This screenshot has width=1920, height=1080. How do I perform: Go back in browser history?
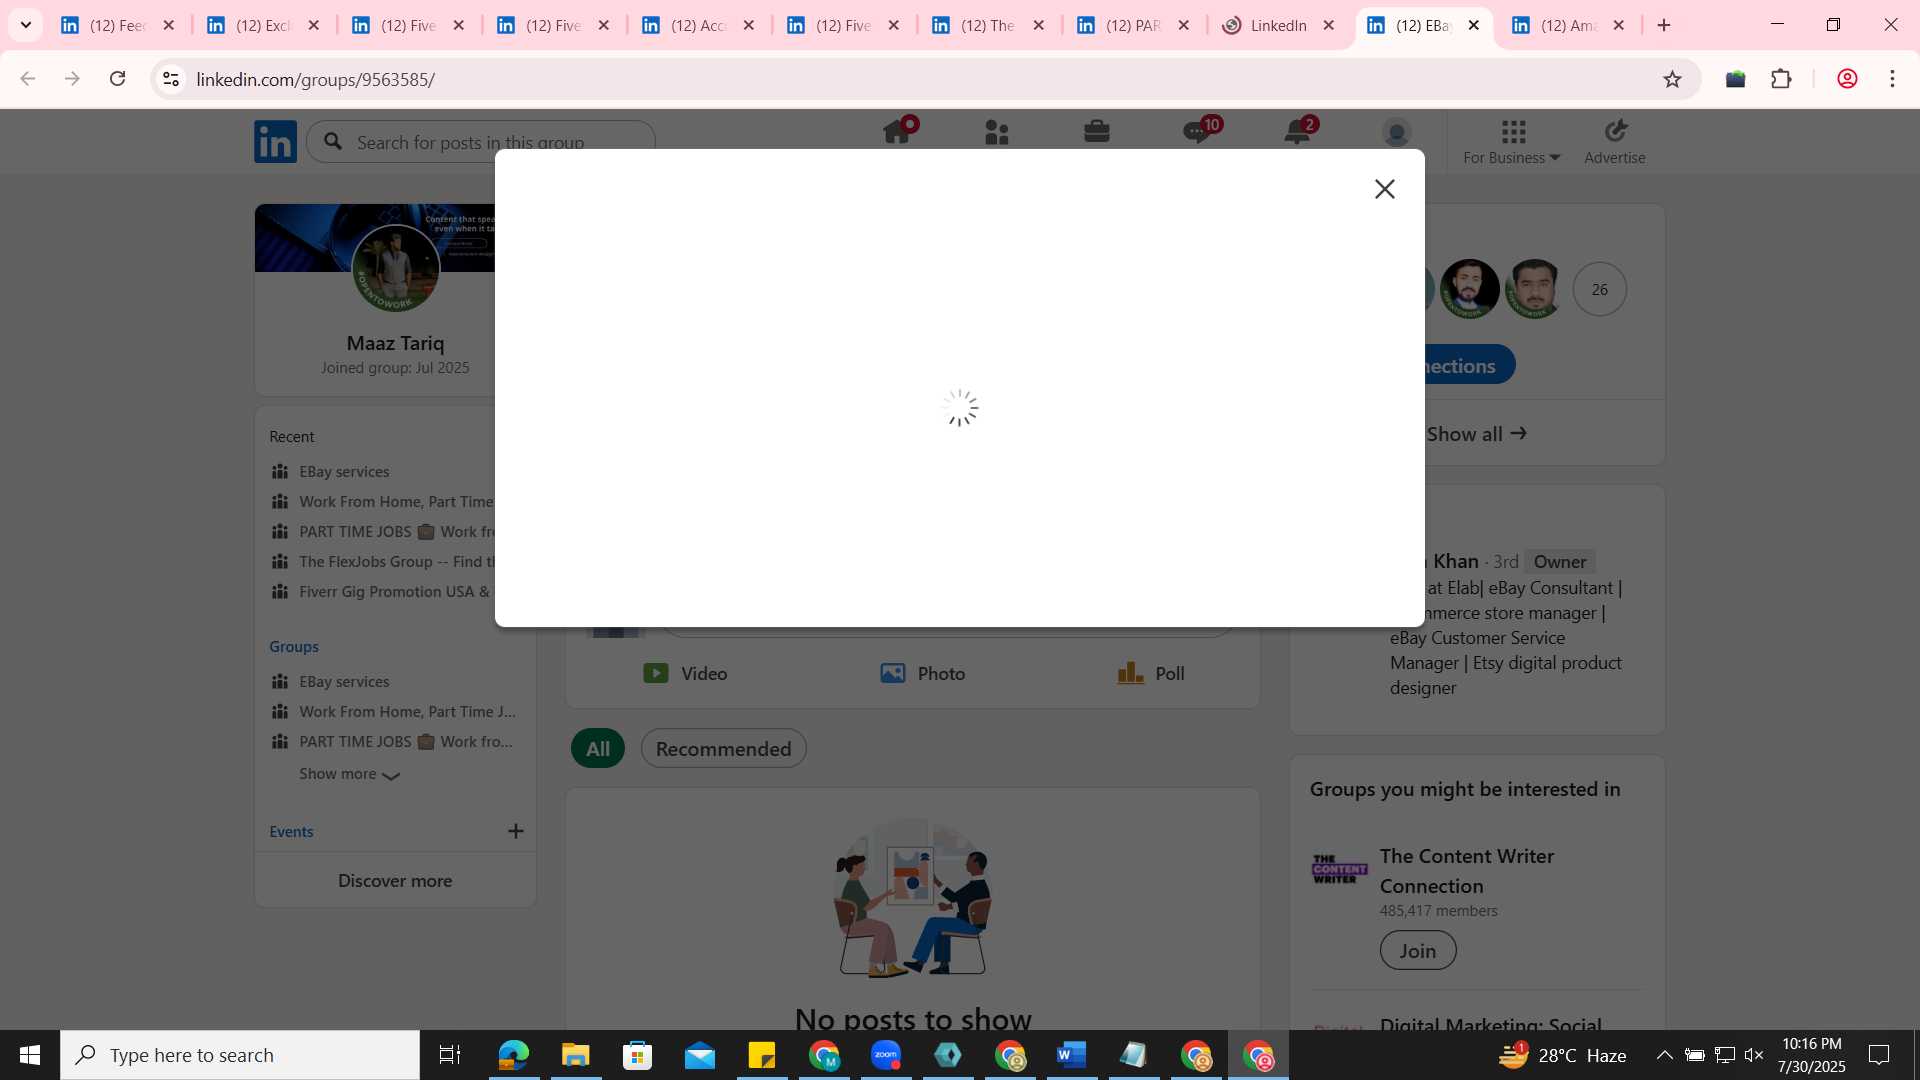(x=28, y=79)
